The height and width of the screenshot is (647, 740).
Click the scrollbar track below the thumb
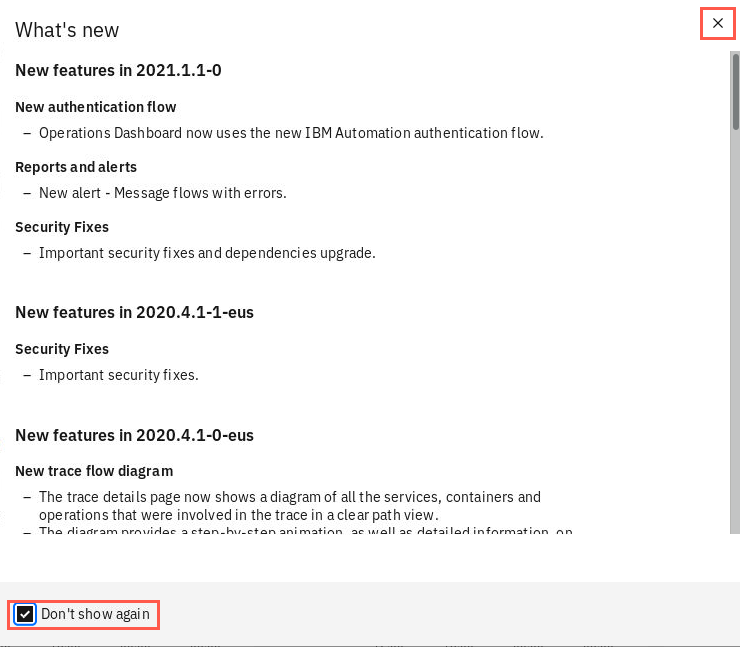[735, 330]
